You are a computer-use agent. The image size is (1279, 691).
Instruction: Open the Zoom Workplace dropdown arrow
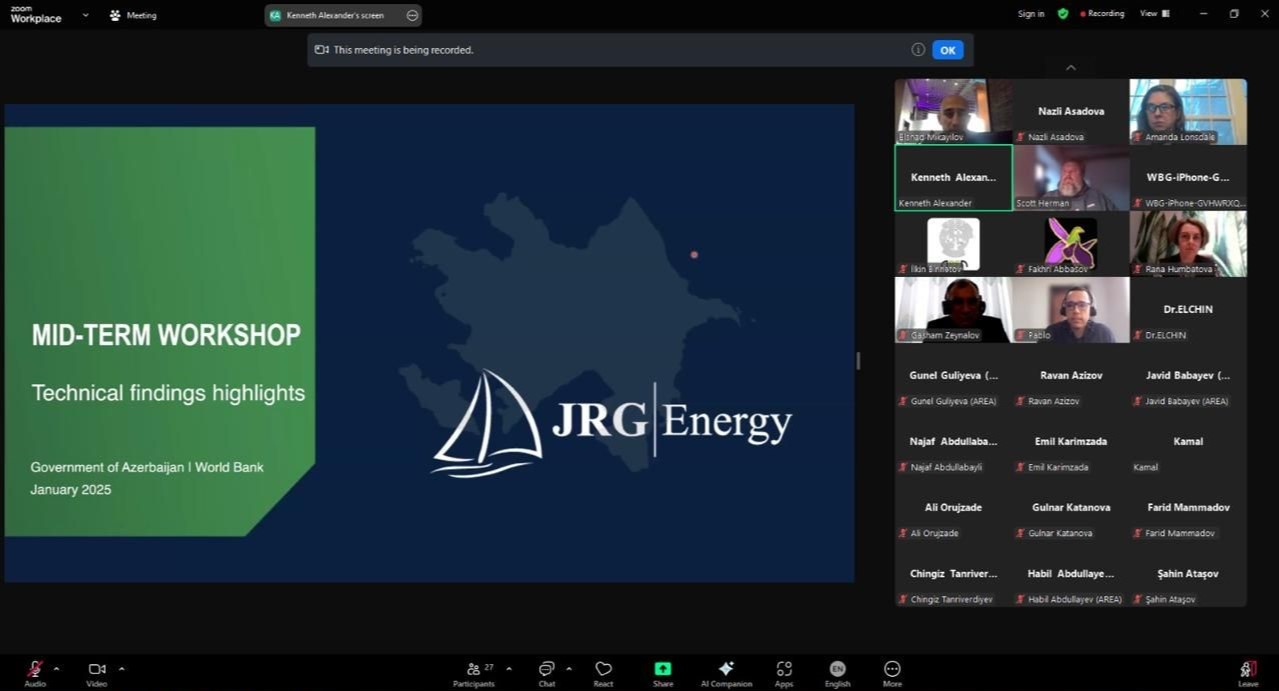85,15
